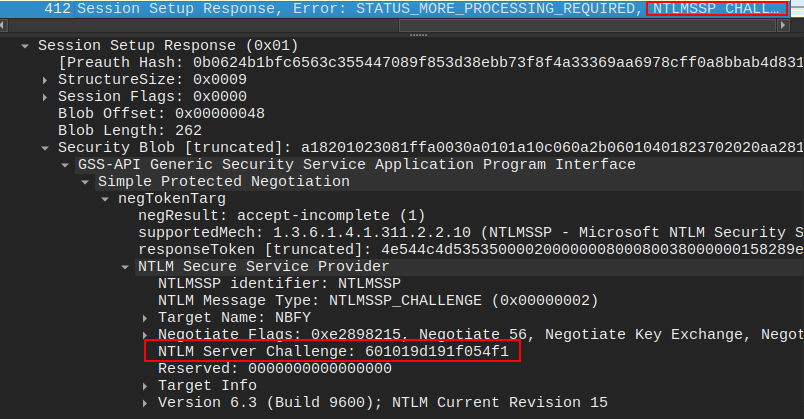Select the NTLM Message Type field
Viewport: 804px width, 419px height.
coord(378,301)
